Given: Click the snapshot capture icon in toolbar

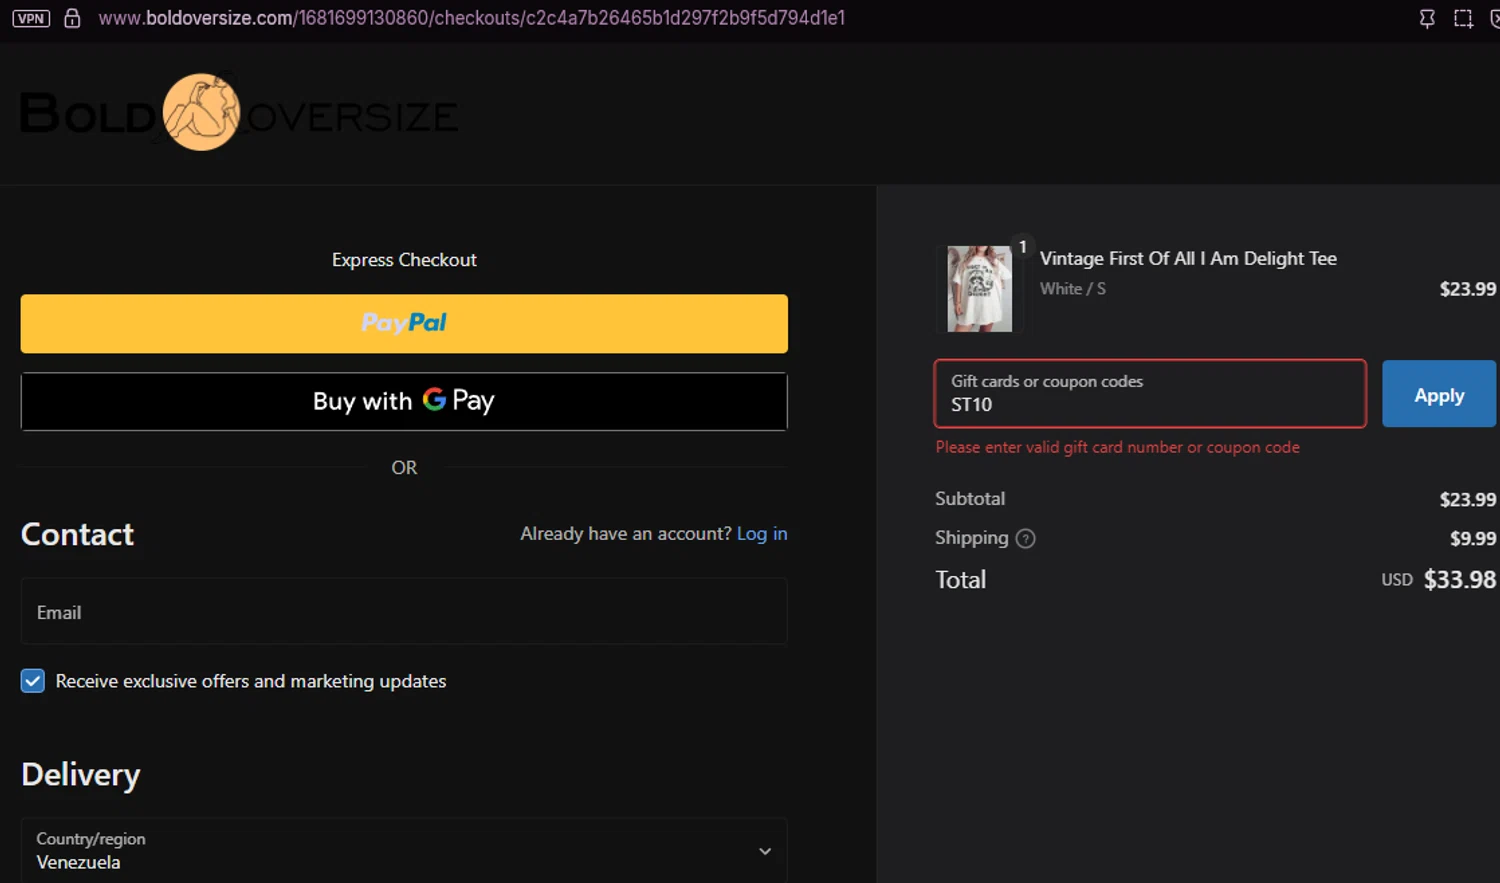Looking at the screenshot, I should (1463, 18).
